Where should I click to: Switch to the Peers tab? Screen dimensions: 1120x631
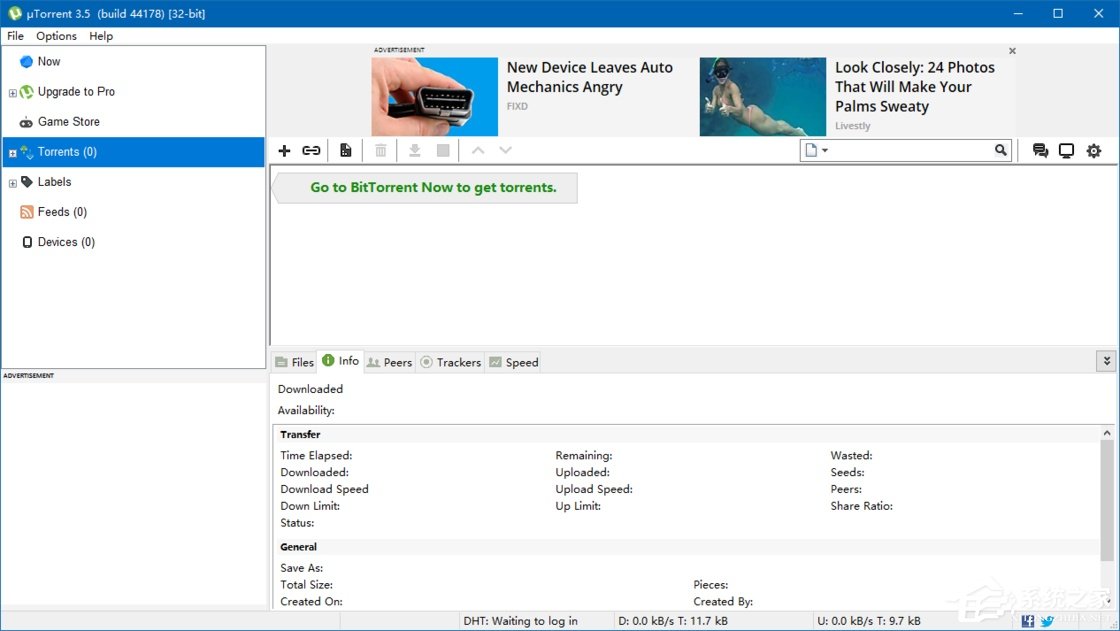[x=389, y=362]
